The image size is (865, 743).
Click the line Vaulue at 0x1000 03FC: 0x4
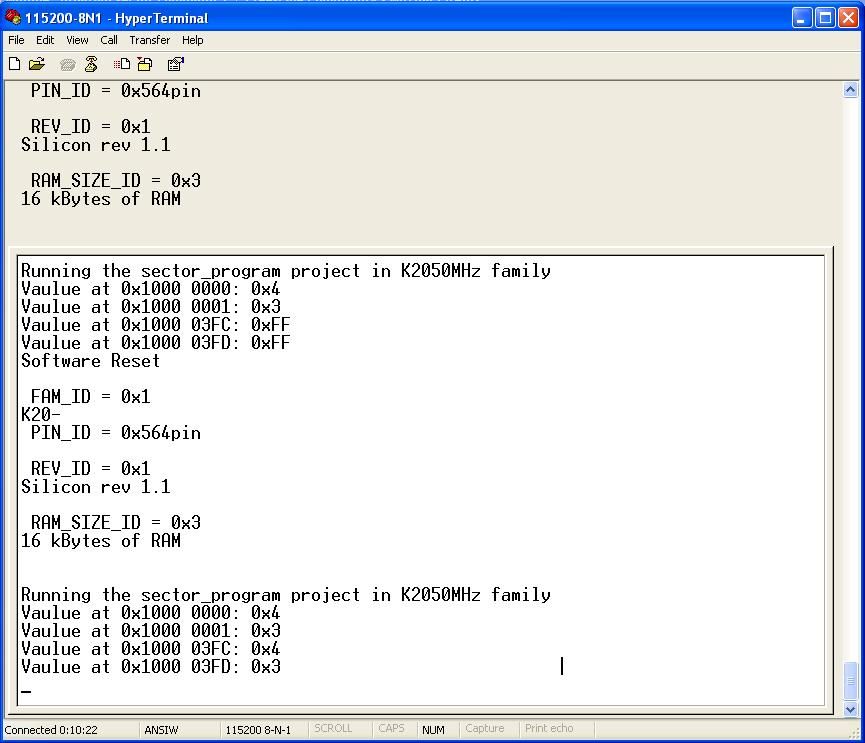click(151, 649)
